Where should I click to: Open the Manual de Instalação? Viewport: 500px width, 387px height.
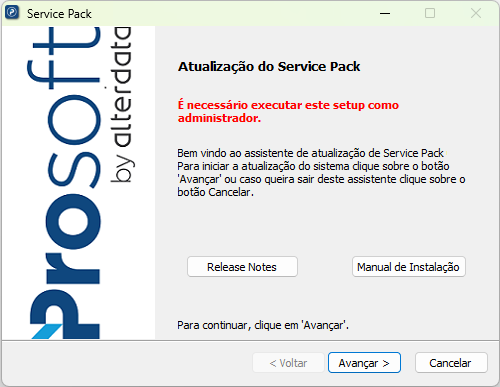[x=409, y=267]
